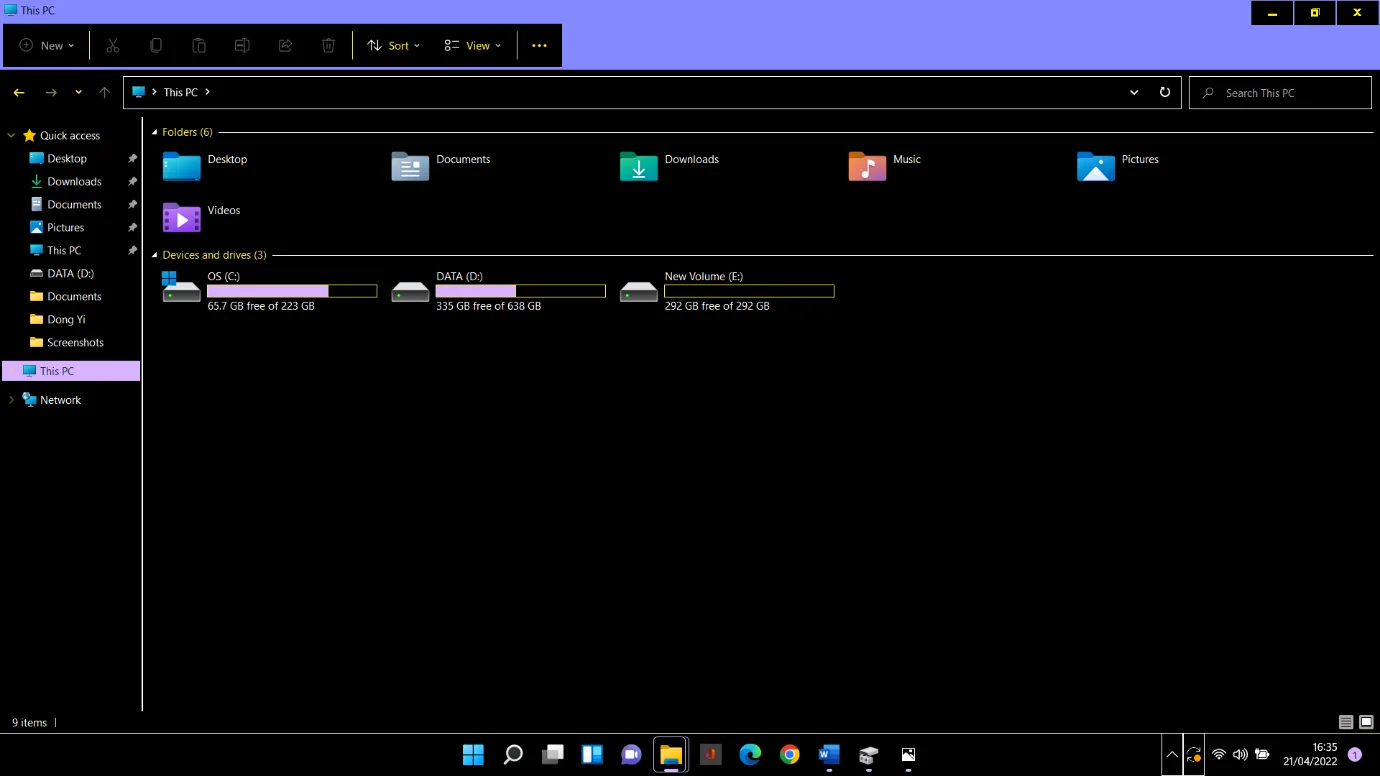Viewport: 1380px width, 776px height.
Task: Click the Delete trash can icon
Action: pyautogui.click(x=328, y=46)
